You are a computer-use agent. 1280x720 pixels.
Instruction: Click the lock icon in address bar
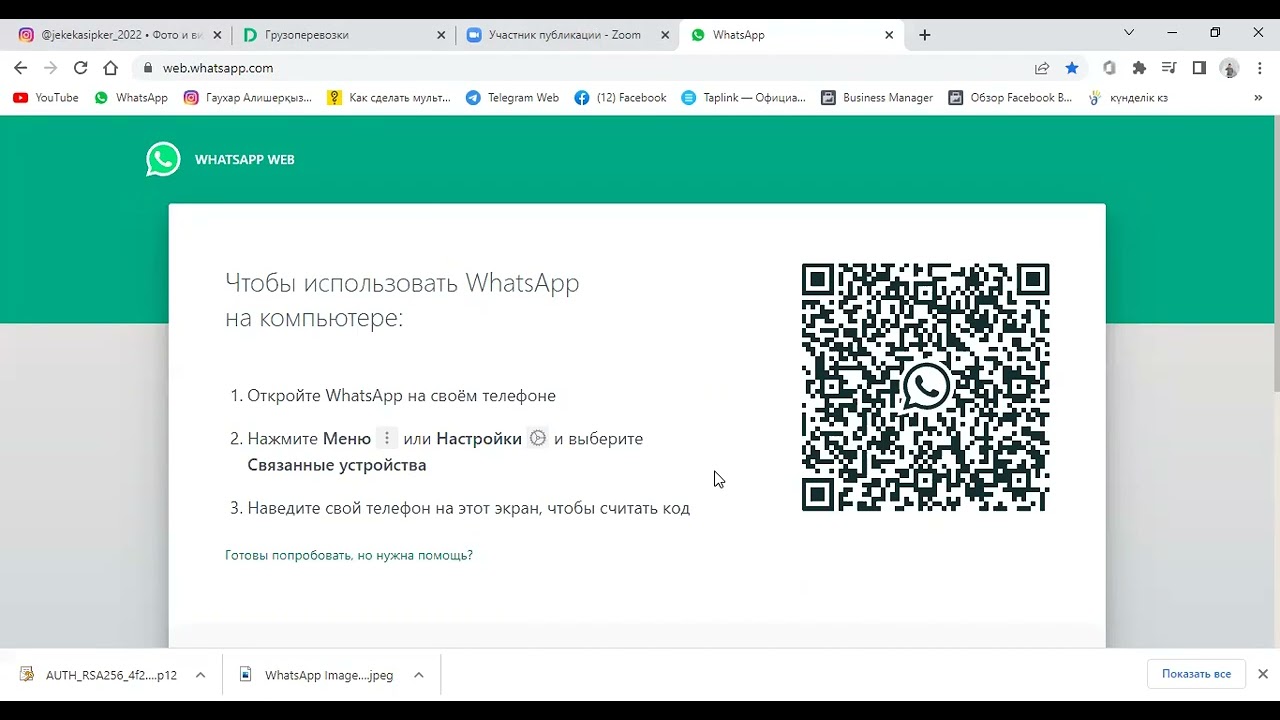tap(148, 68)
